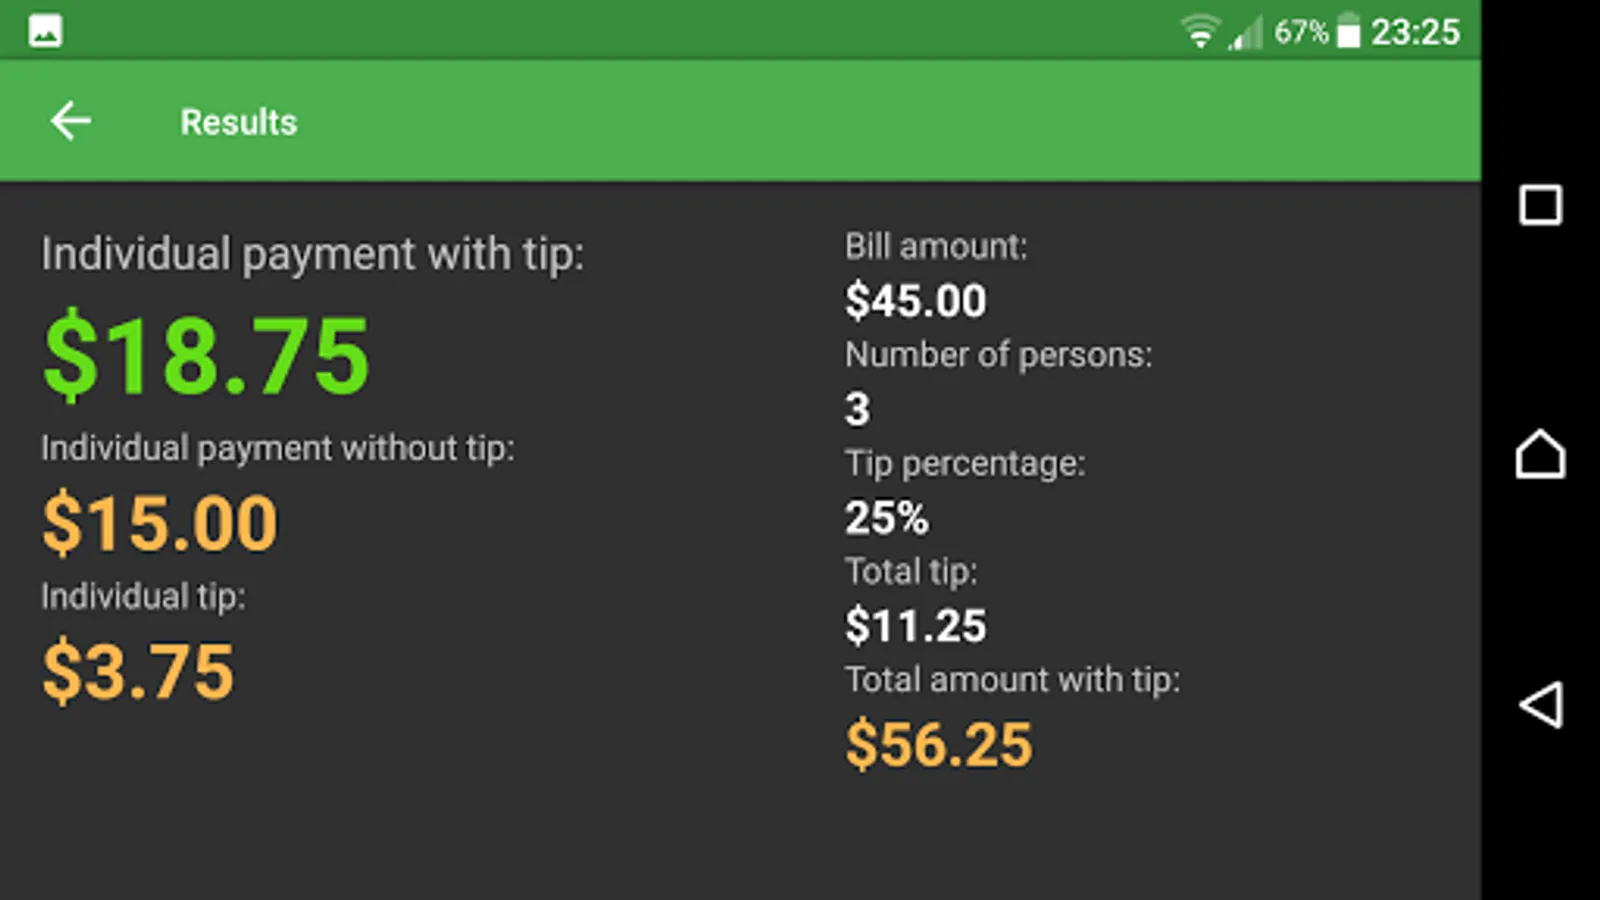Tap the back arrow in the toolbar

pos(71,121)
